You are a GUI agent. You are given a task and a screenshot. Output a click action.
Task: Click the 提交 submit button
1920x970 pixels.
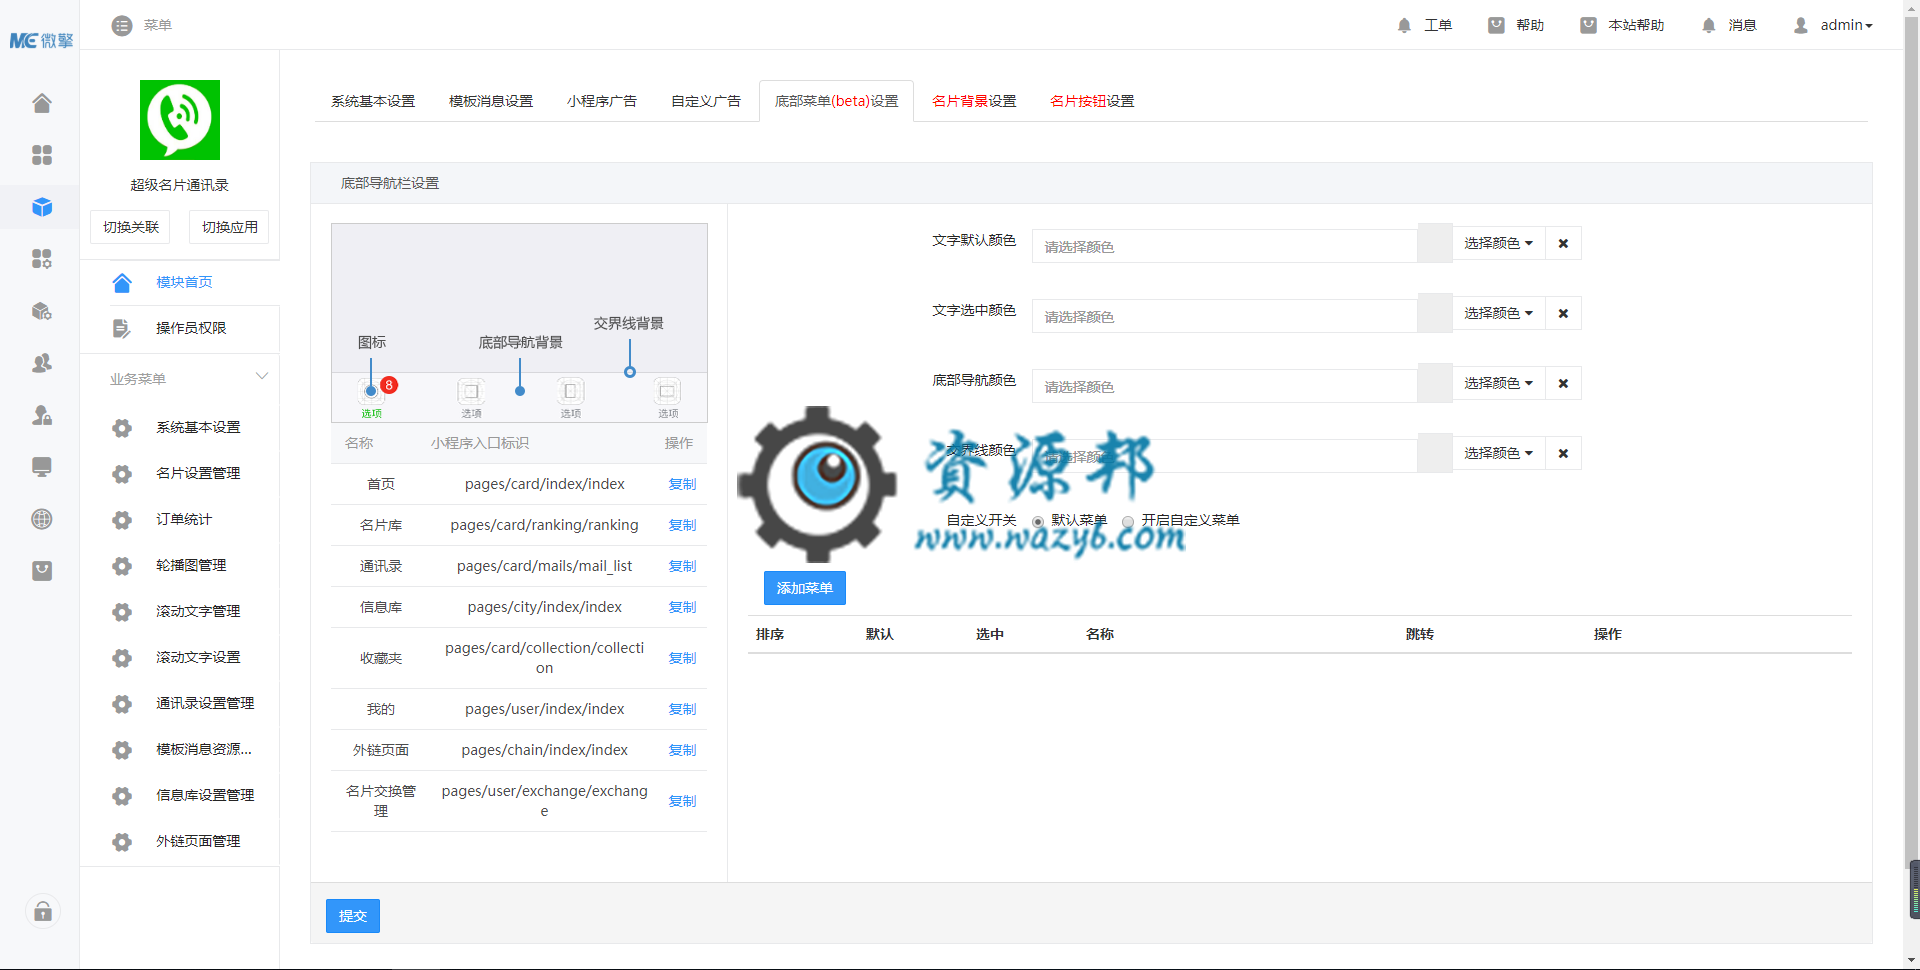(353, 916)
